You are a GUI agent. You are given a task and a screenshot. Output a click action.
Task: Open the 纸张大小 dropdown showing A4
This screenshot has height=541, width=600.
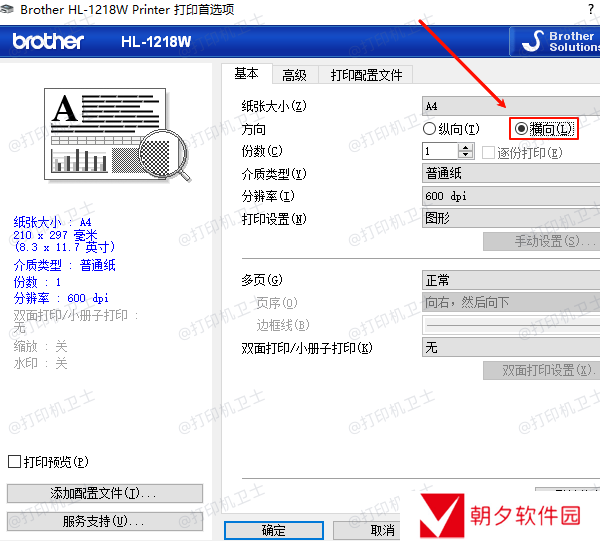(510, 106)
